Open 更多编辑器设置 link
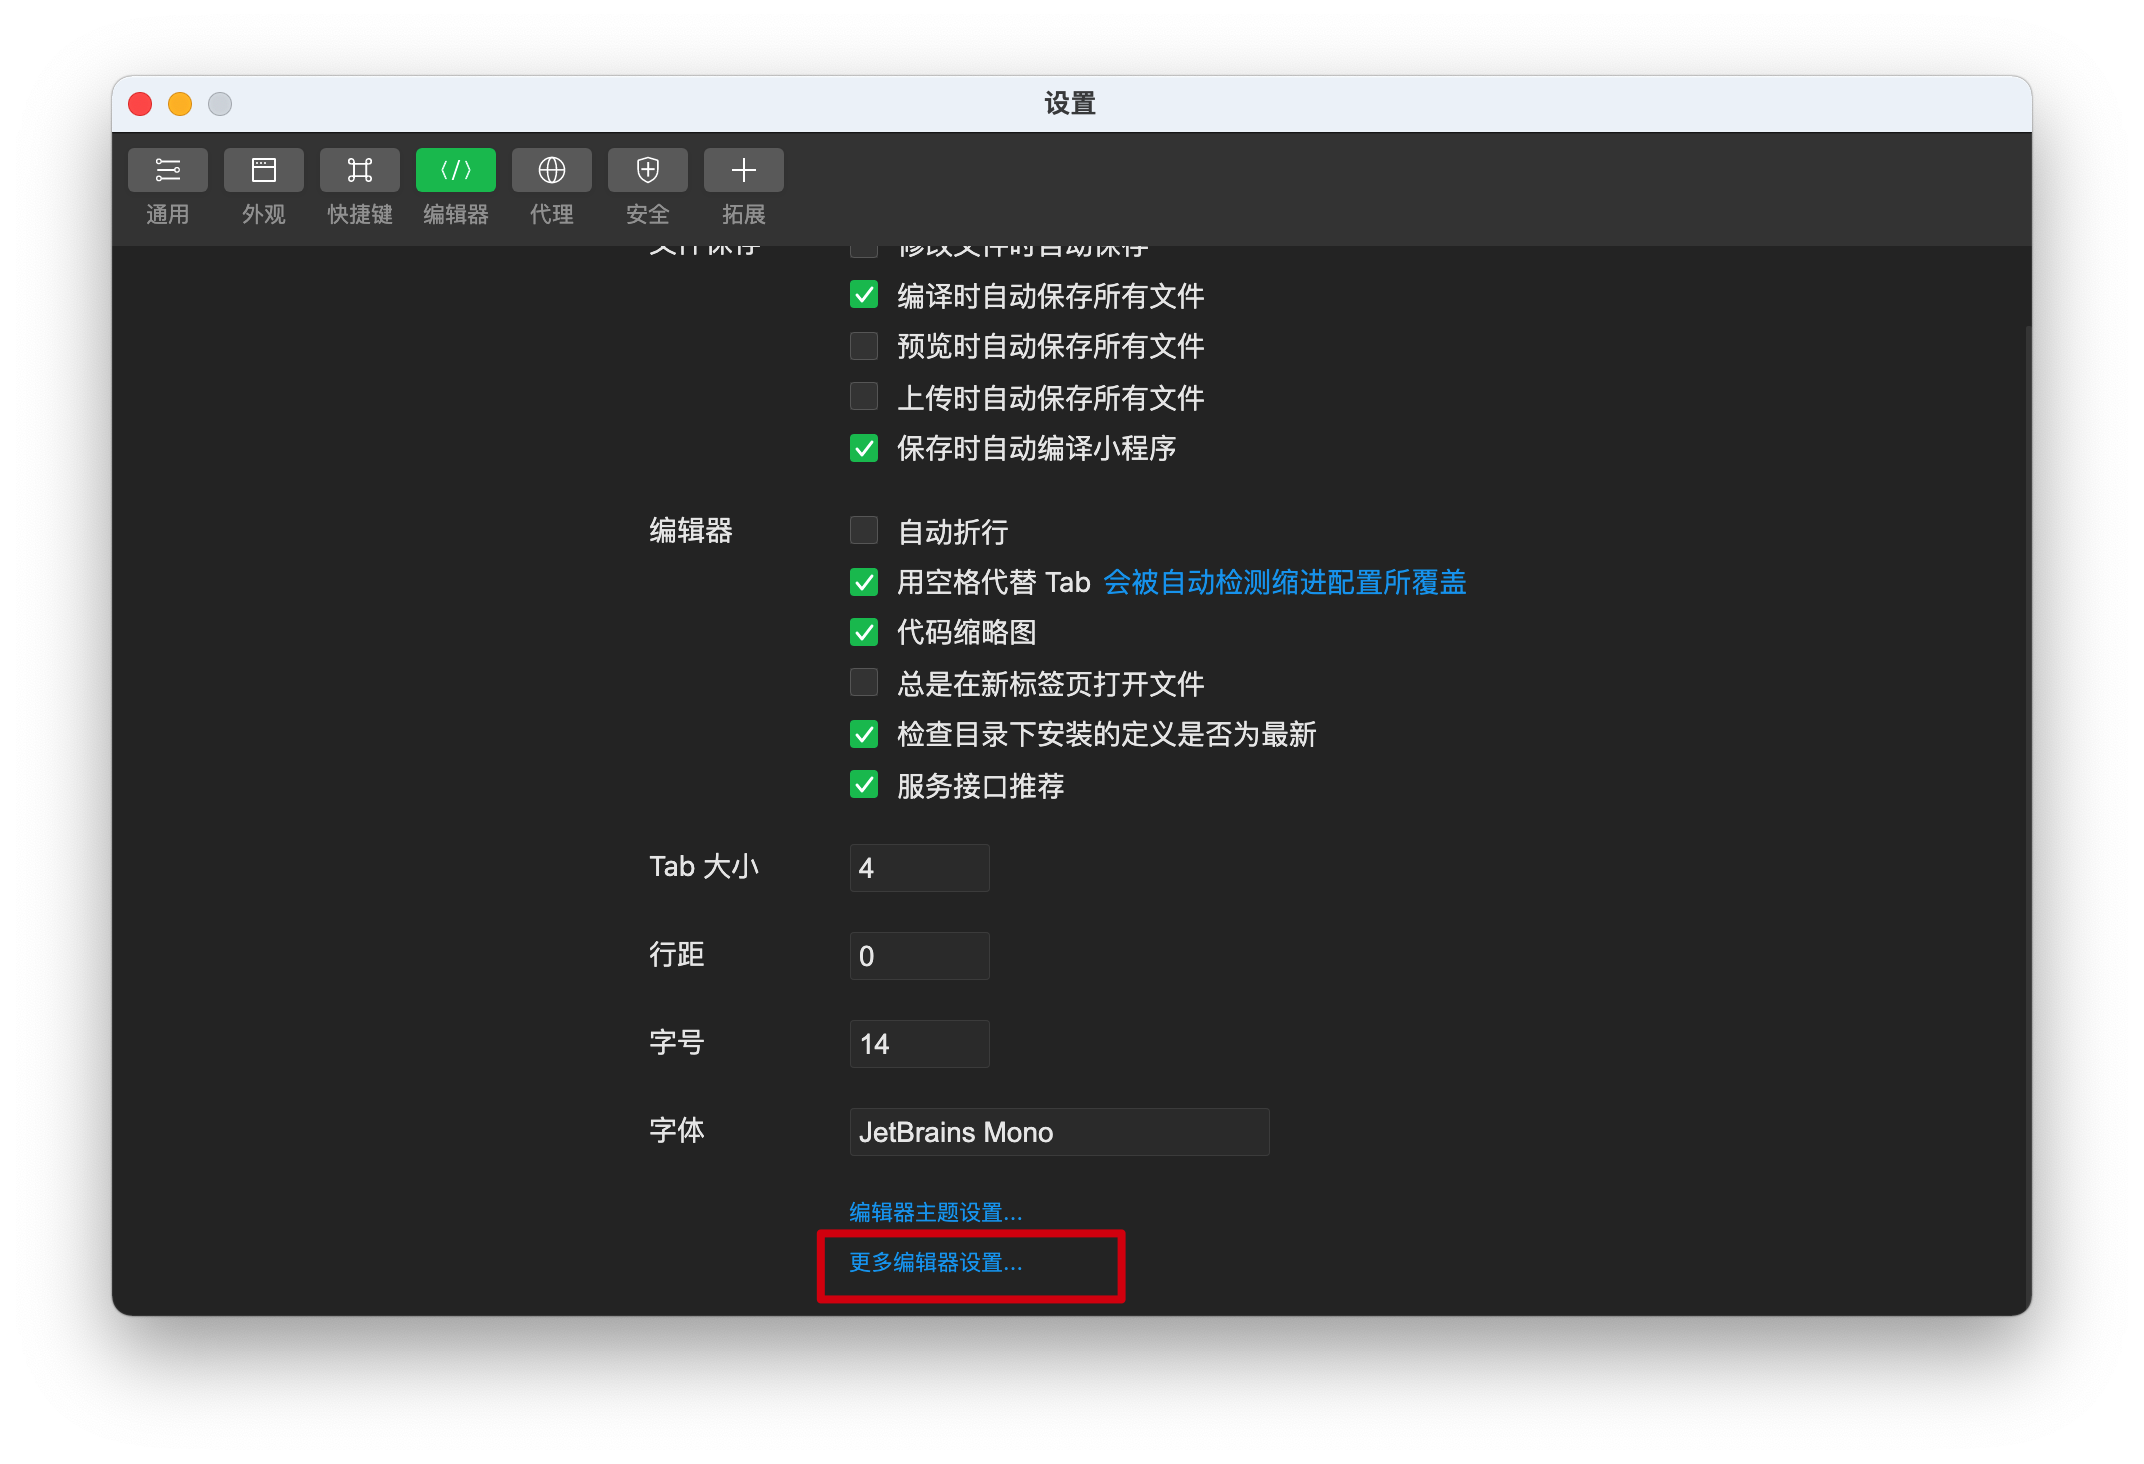 pyautogui.click(x=935, y=1262)
